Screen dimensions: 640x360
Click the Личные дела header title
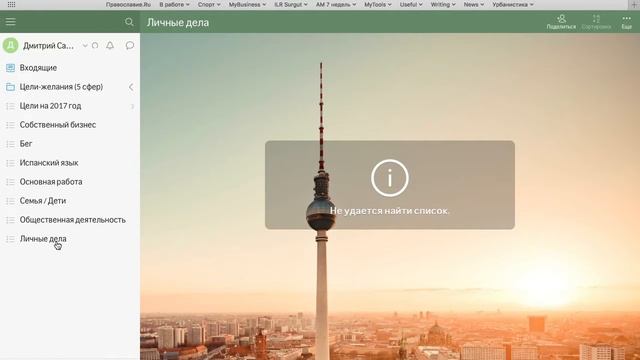[178, 22]
